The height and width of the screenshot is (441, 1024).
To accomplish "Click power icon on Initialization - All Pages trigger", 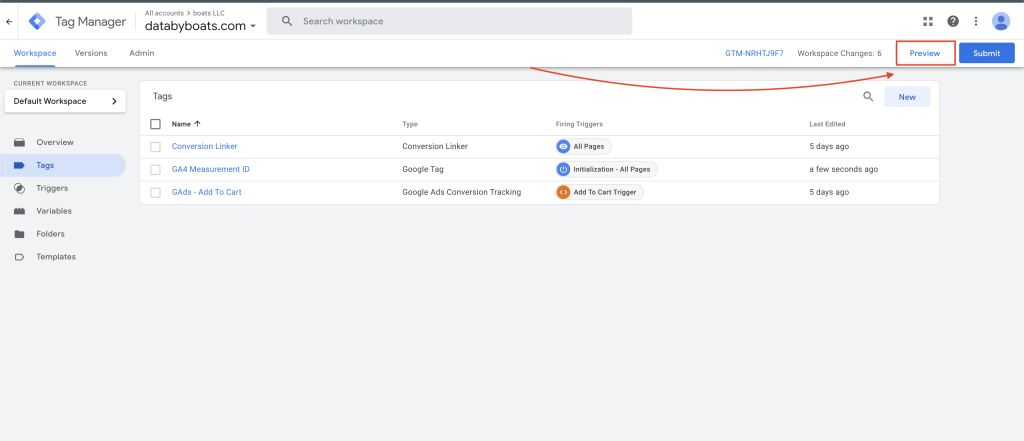I will coord(563,169).
